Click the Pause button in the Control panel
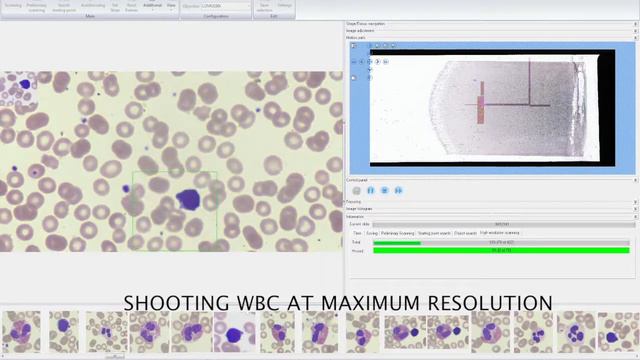Image resolution: width=640 pixels, height=360 pixels. coord(371,191)
